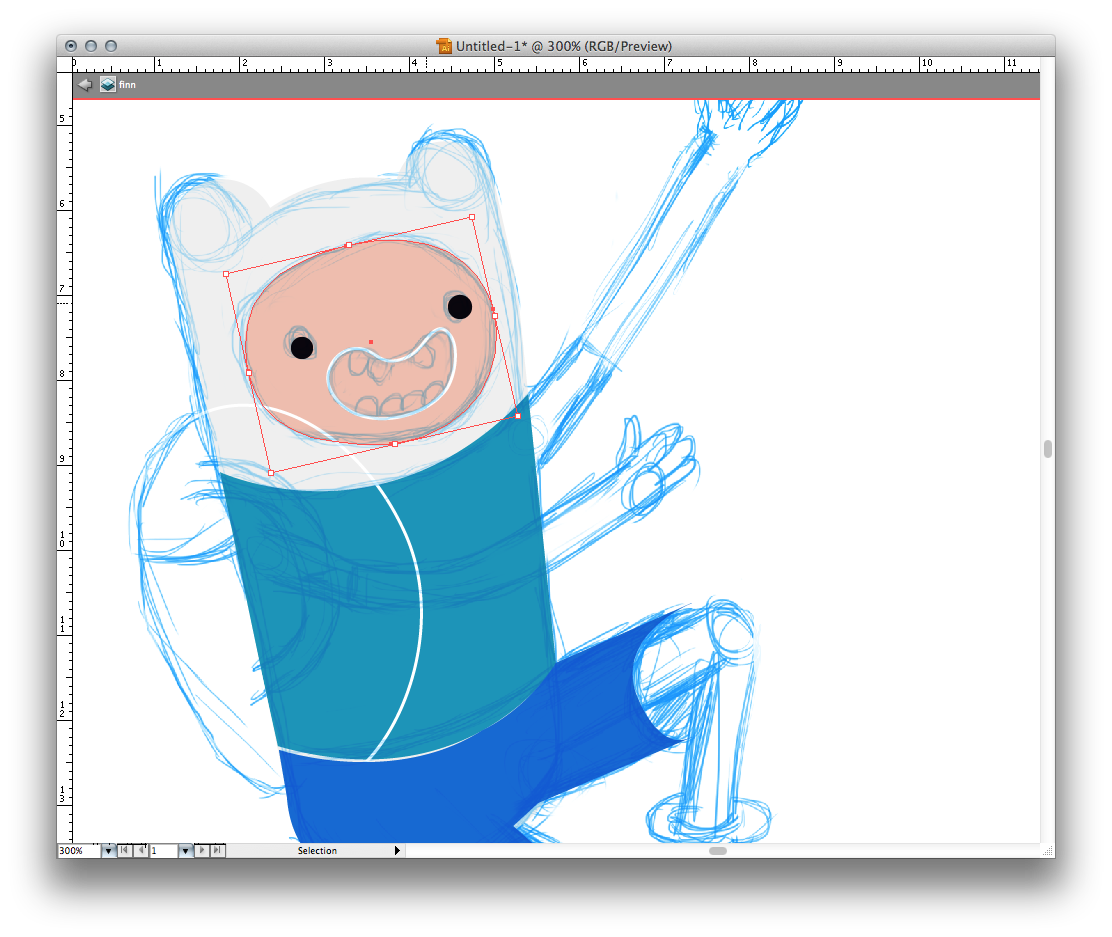This screenshot has width=1112, height=937.
Task: Open the artboard number dropdown
Action: 185,851
